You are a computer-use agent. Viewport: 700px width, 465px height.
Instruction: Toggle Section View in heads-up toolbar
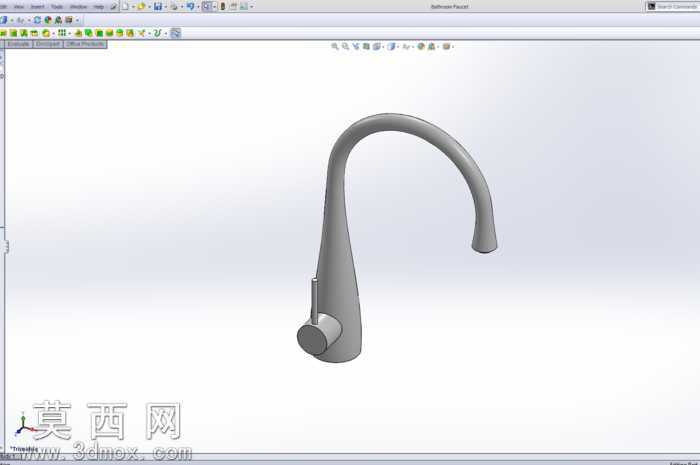366,46
